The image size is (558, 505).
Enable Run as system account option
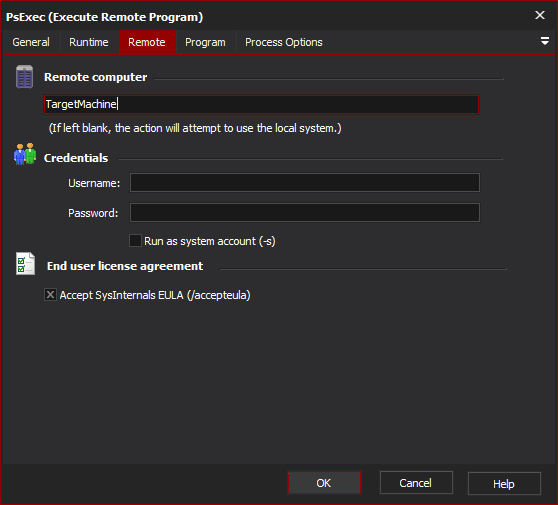coord(135,241)
